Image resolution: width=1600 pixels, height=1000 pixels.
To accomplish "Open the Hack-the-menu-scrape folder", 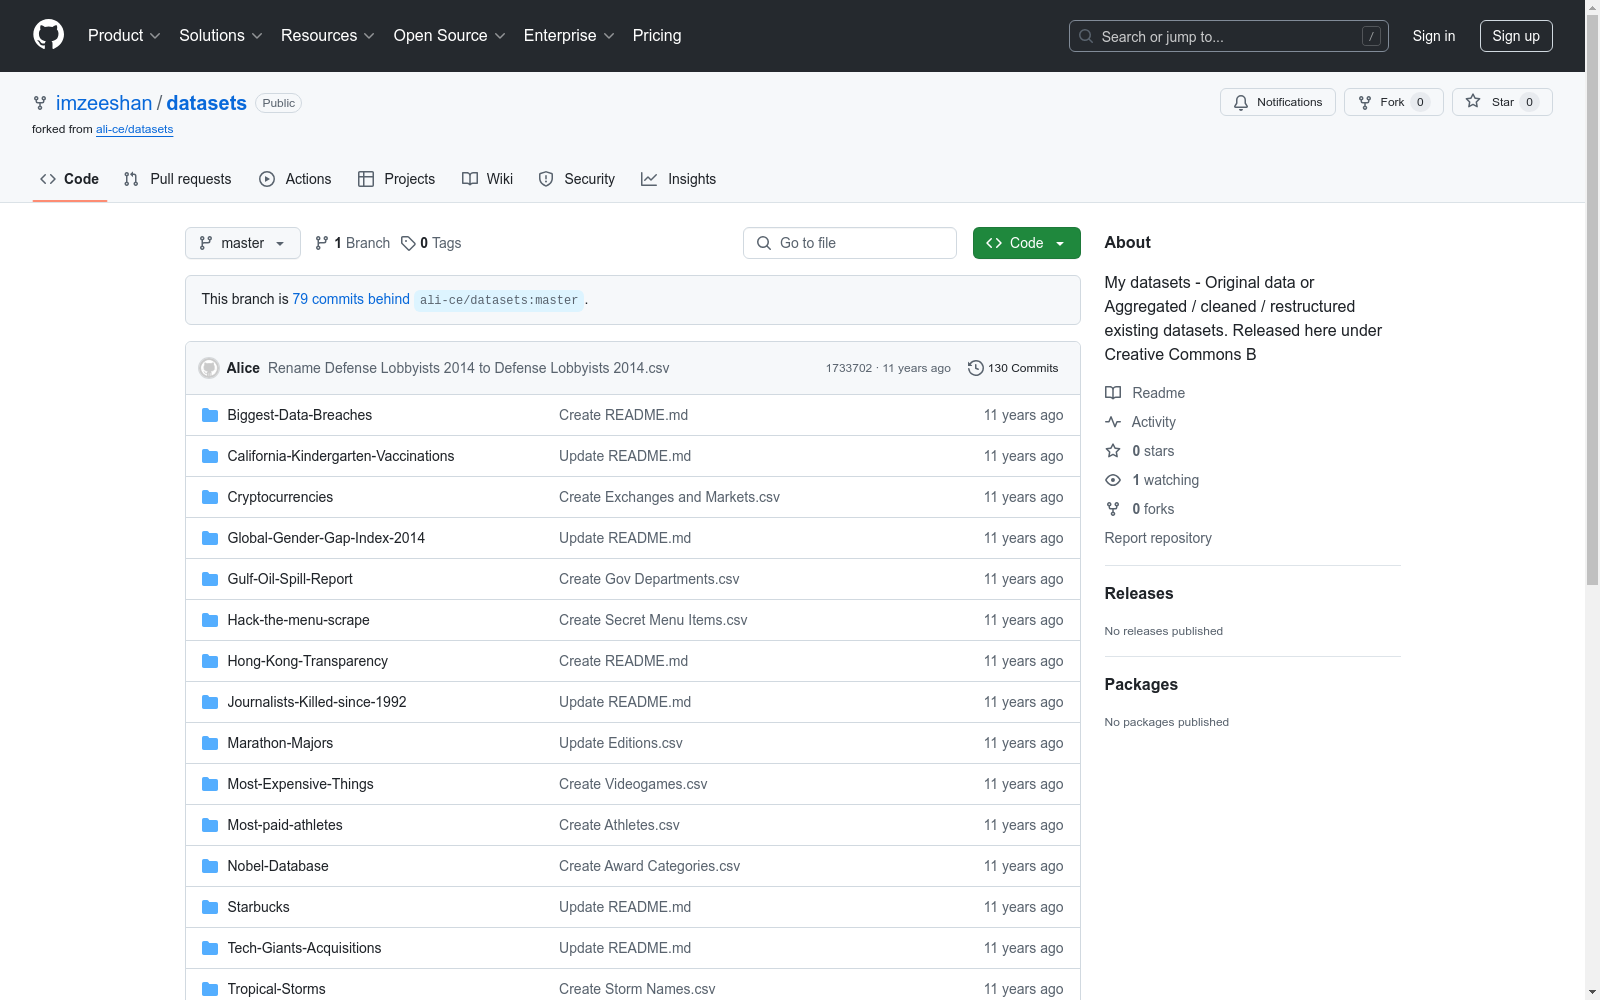I will (x=298, y=620).
